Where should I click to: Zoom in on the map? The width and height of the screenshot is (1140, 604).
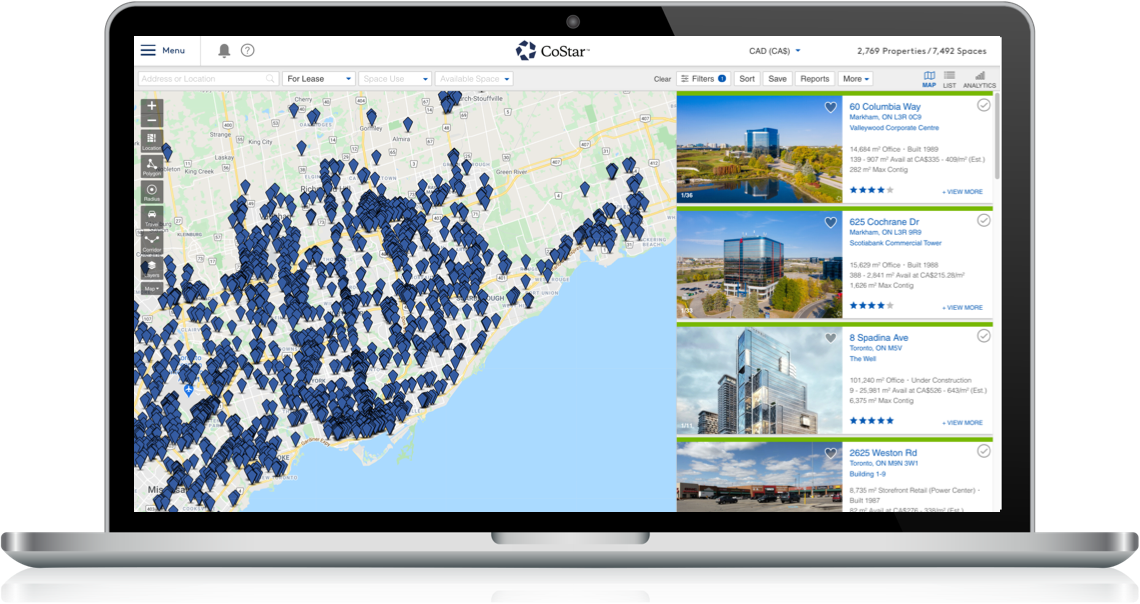[x=152, y=105]
